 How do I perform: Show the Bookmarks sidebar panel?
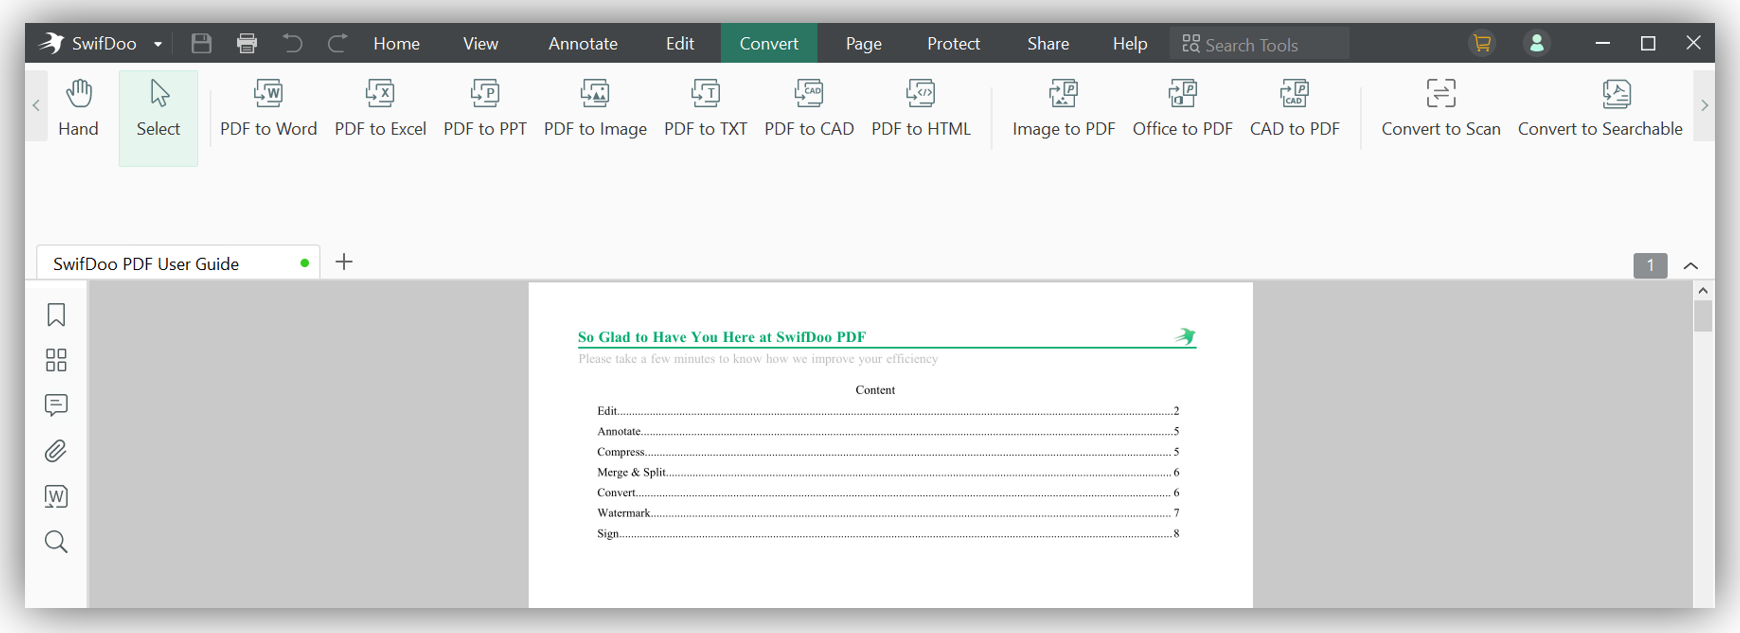56,315
